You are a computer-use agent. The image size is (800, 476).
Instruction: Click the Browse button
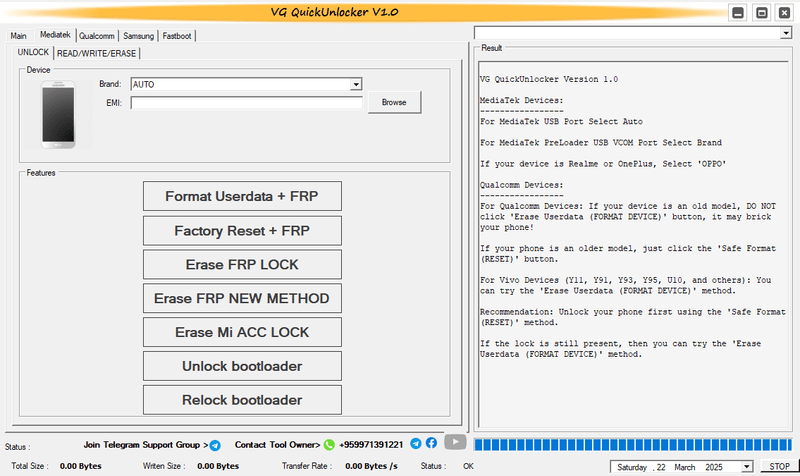pyautogui.click(x=394, y=102)
